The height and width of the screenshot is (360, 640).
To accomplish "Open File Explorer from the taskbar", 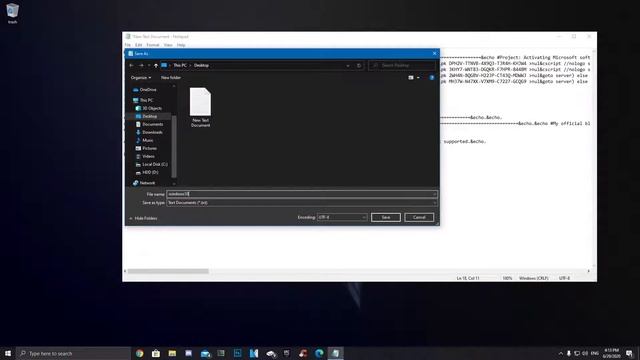I will coord(172,353).
